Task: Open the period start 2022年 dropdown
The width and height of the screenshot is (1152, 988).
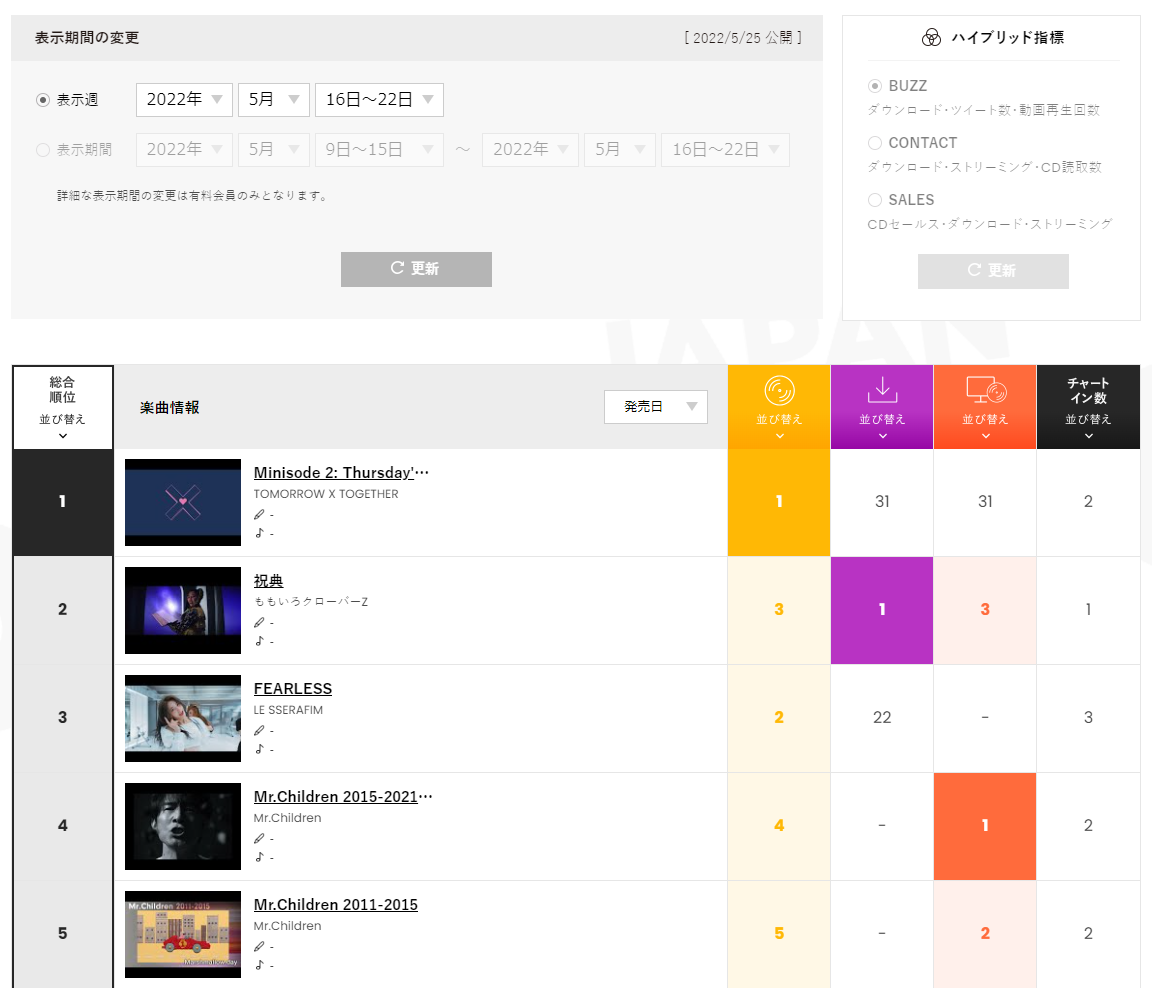Action: [184, 150]
